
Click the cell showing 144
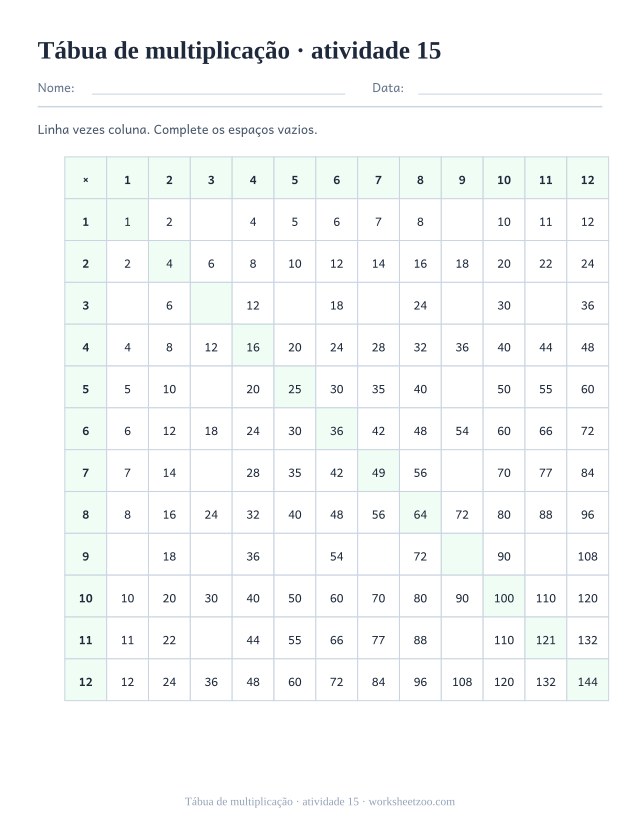pos(587,681)
